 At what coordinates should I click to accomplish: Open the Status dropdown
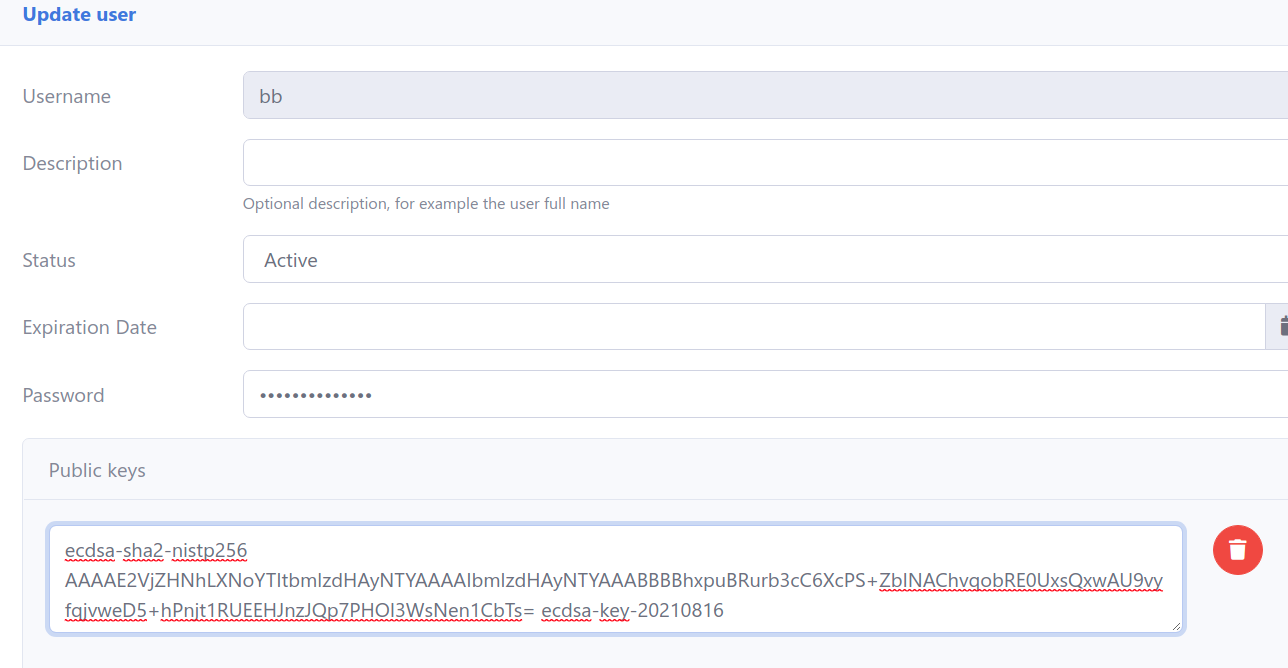coord(700,259)
